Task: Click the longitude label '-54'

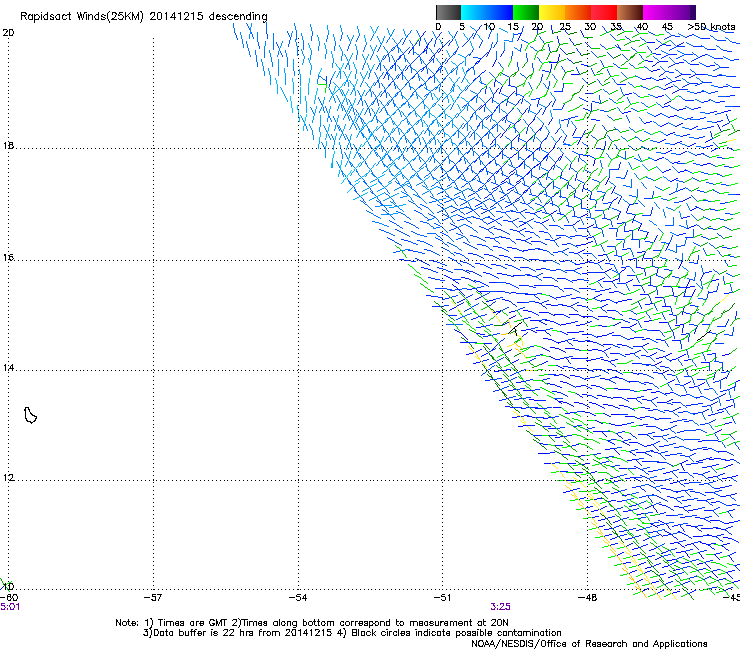Action: (x=298, y=598)
